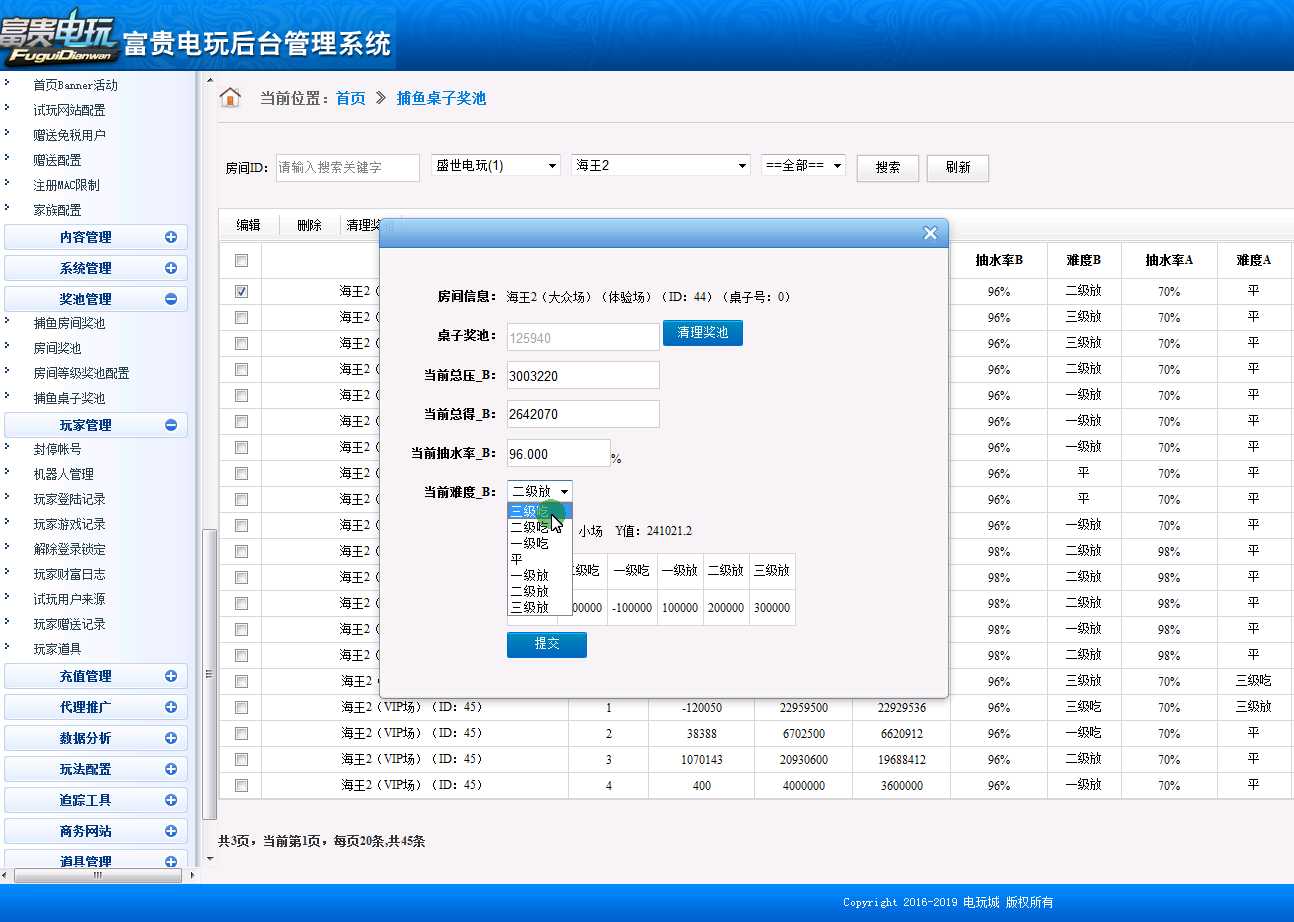Check the VIP场 table number 4 row checkbox
1294x922 pixels.
[x=241, y=785]
